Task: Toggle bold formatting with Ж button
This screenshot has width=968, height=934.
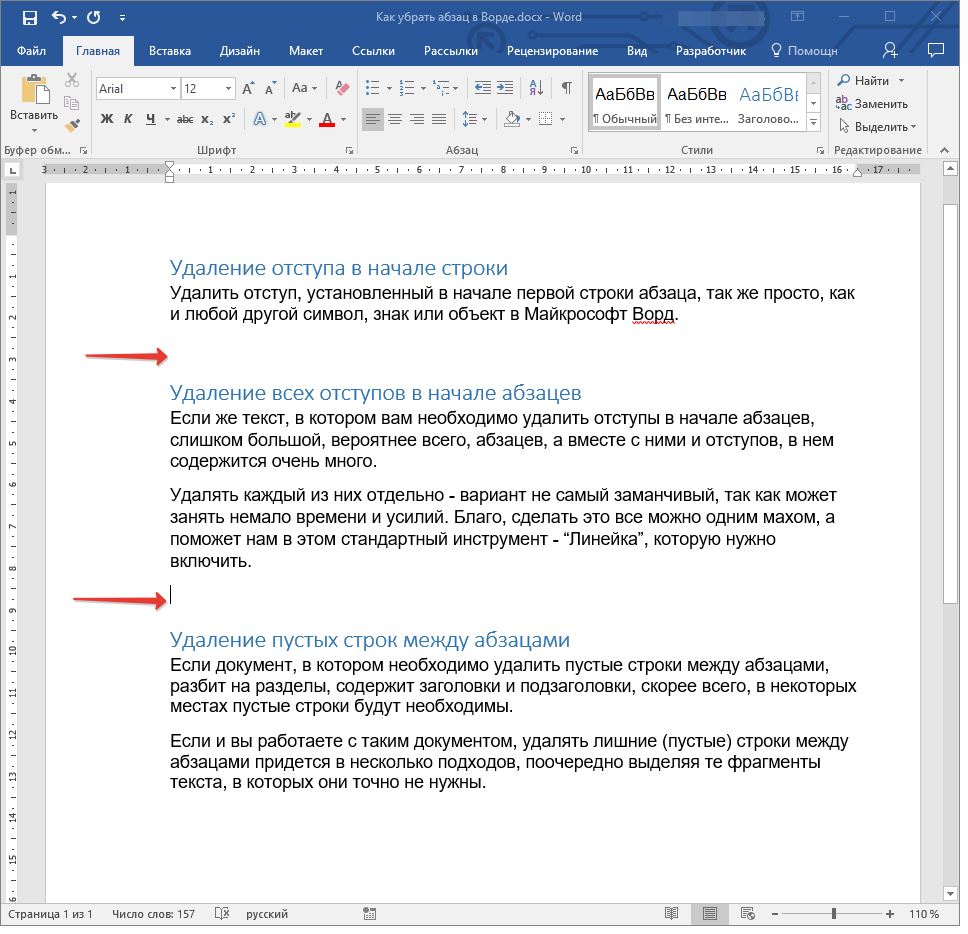Action: [107, 119]
